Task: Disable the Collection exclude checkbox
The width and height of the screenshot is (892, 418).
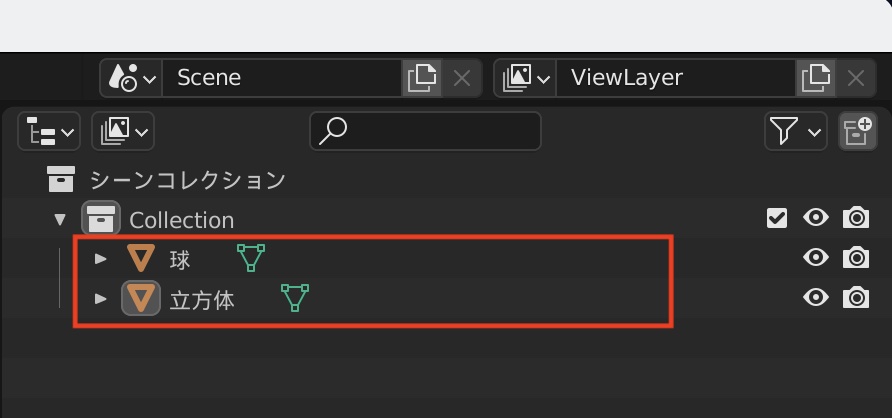Action: click(x=777, y=218)
